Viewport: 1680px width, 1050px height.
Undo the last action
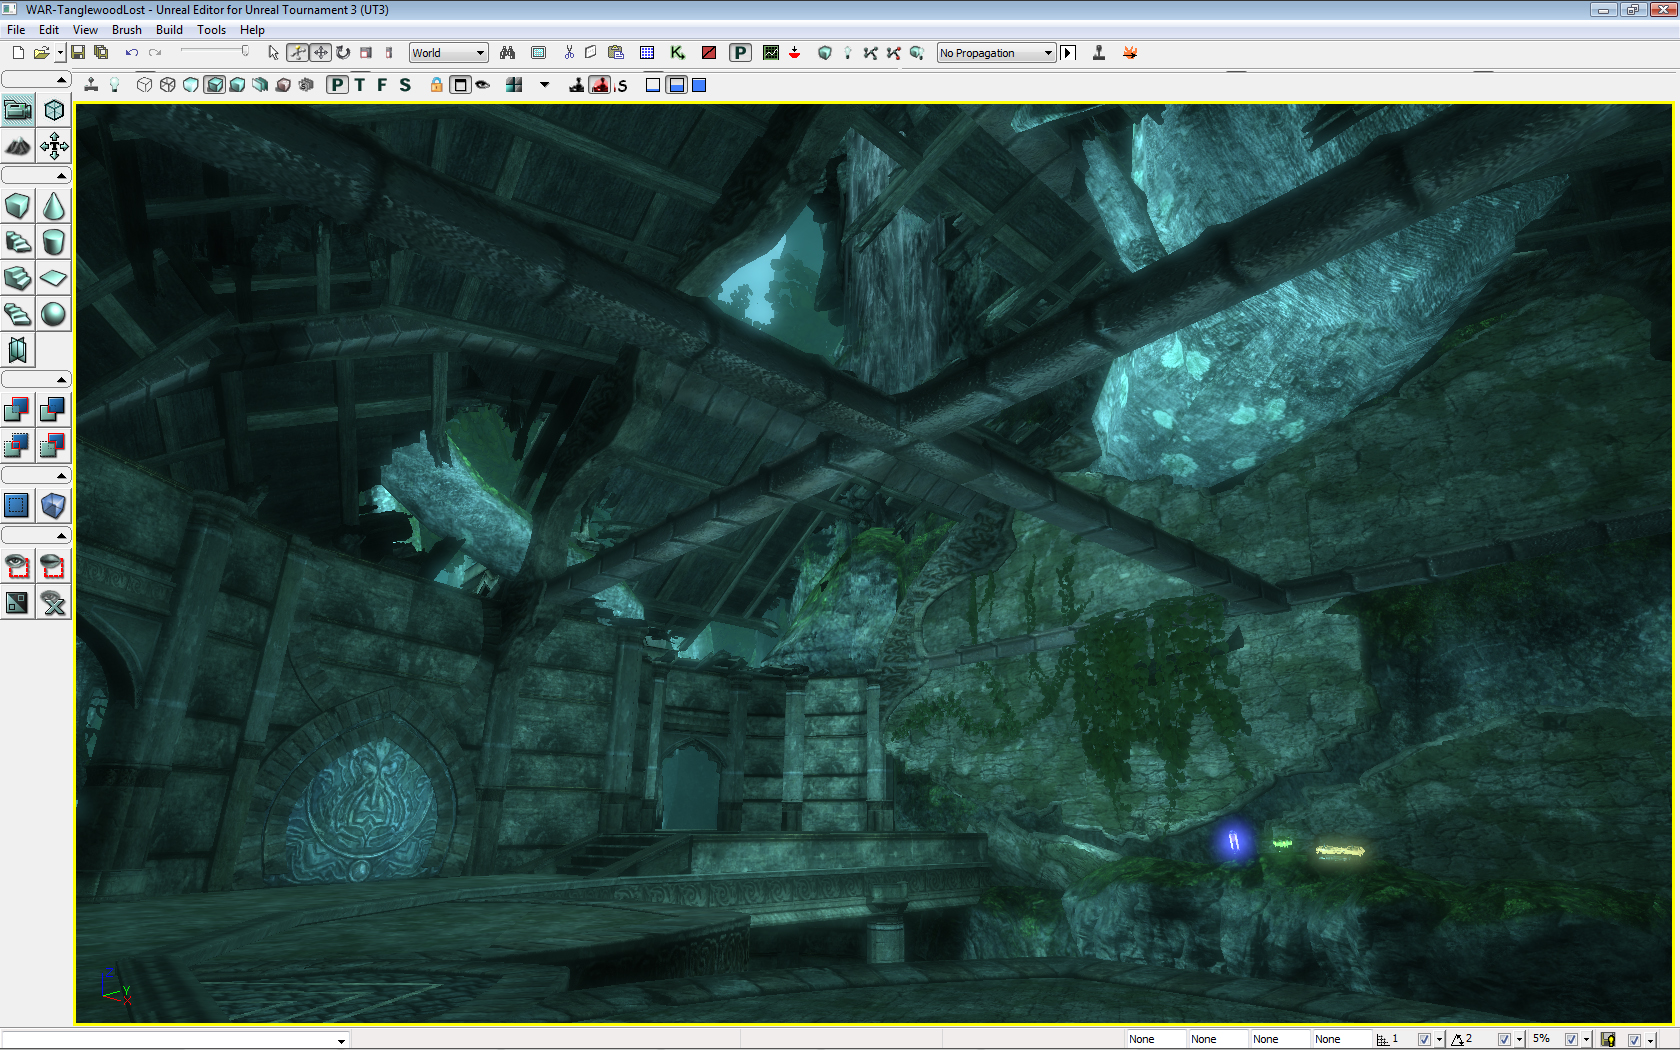coord(132,53)
